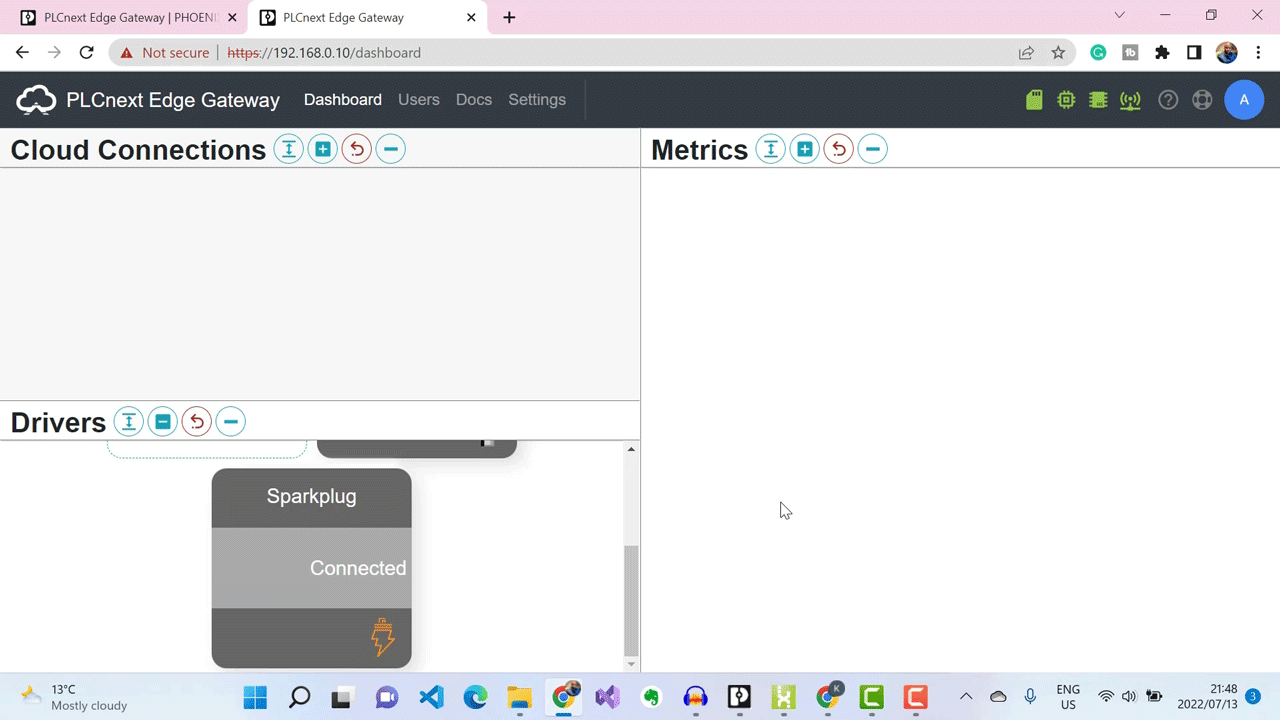Open the File Explorer taskbar icon

[x=519, y=697]
